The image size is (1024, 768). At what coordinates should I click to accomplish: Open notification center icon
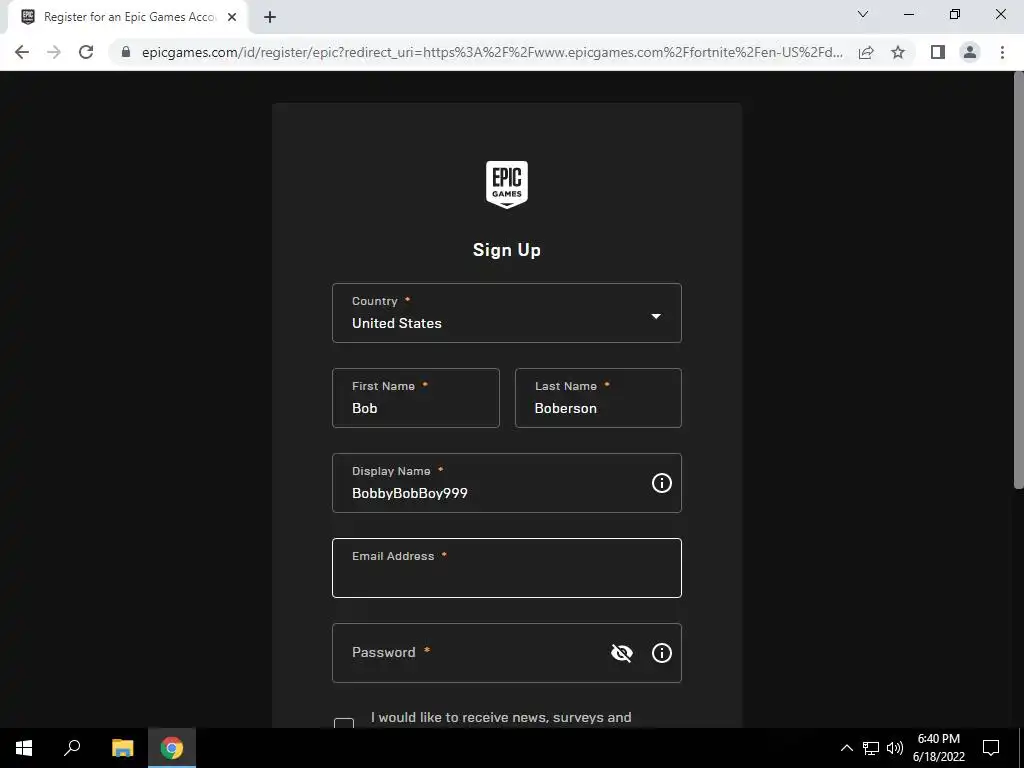click(x=991, y=748)
